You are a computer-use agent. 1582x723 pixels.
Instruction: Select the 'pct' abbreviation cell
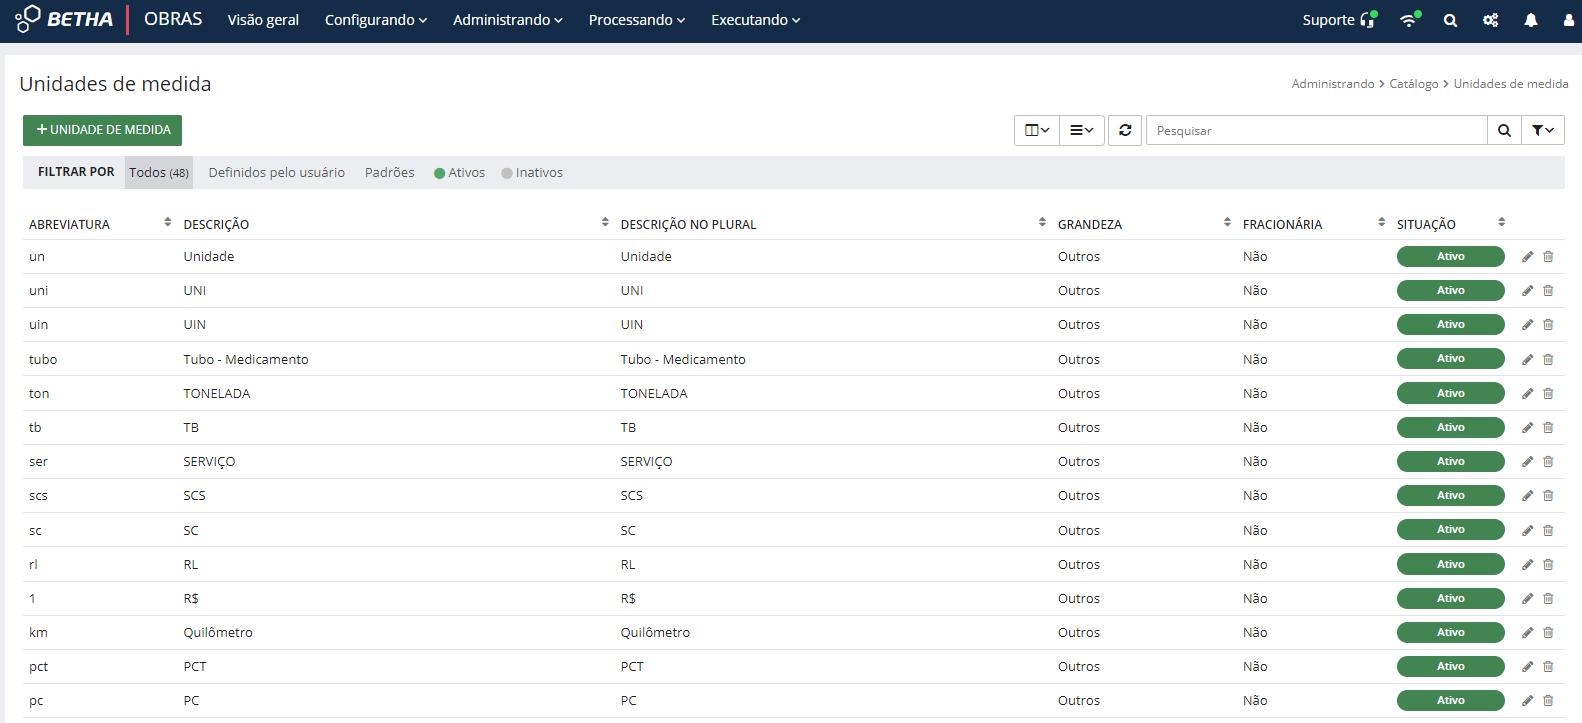(38, 667)
